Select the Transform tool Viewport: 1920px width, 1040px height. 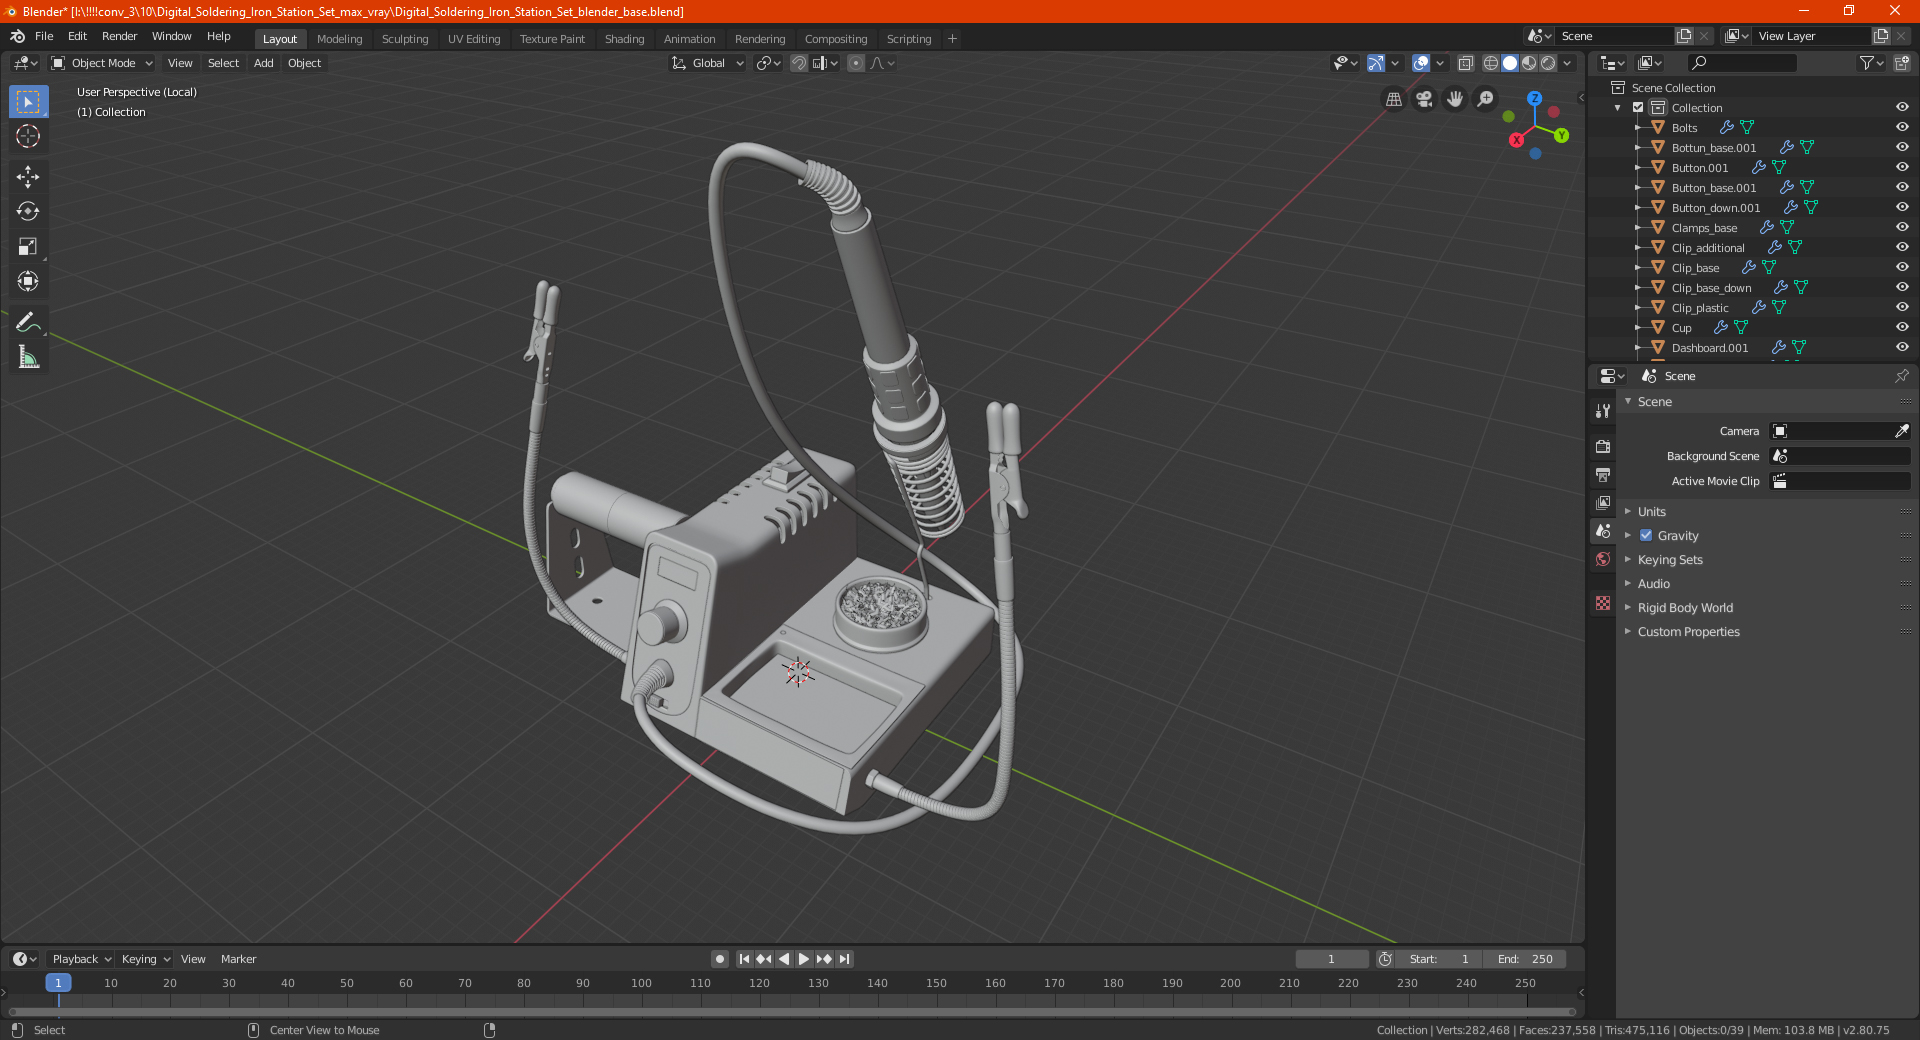(x=28, y=282)
